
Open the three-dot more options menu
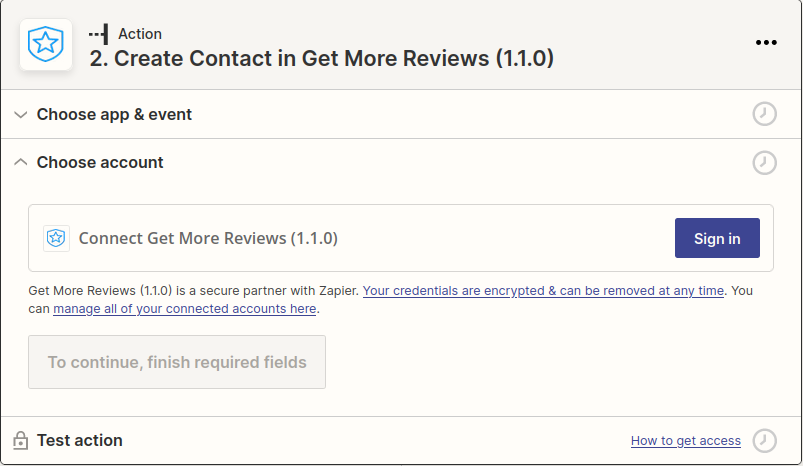(766, 42)
